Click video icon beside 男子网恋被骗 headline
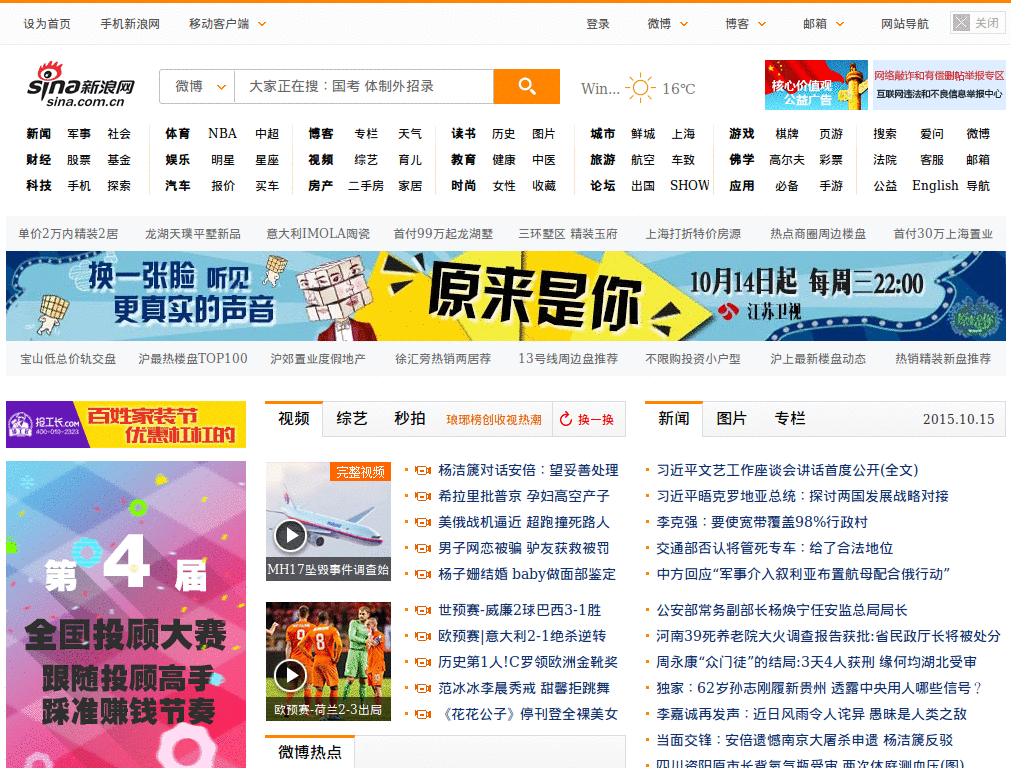The height and width of the screenshot is (768, 1024). click(x=423, y=549)
